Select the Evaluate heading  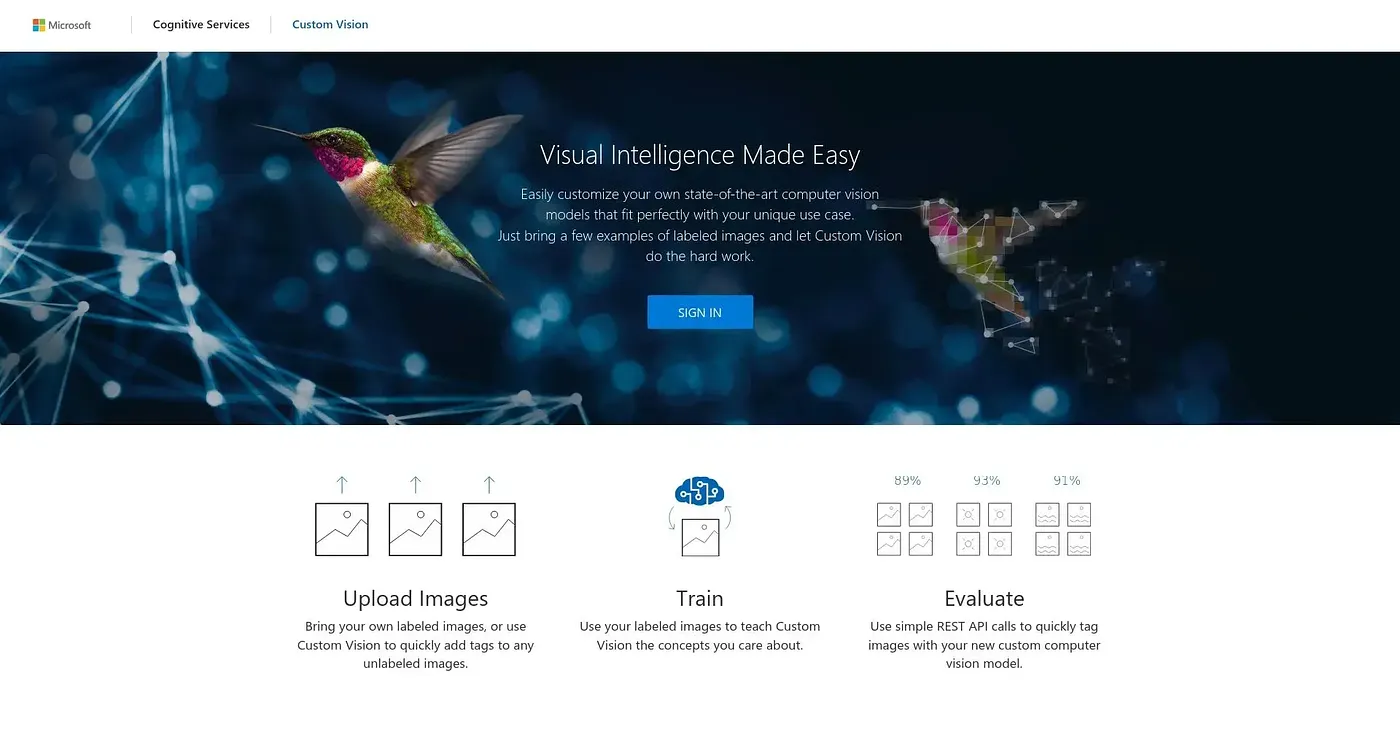984,598
